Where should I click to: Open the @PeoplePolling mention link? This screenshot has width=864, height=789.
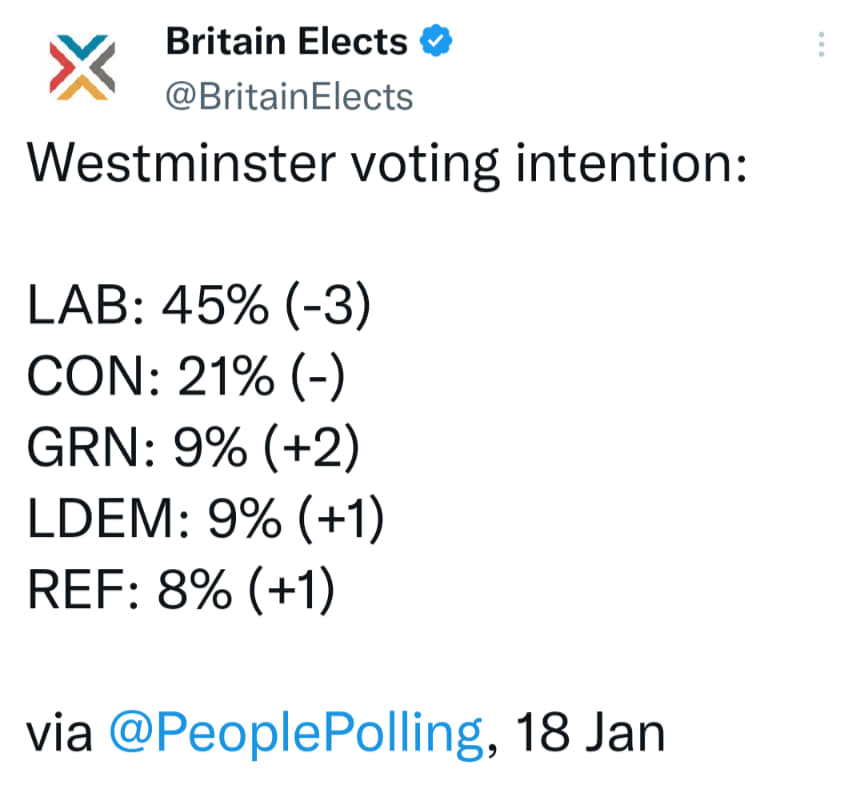click(294, 732)
